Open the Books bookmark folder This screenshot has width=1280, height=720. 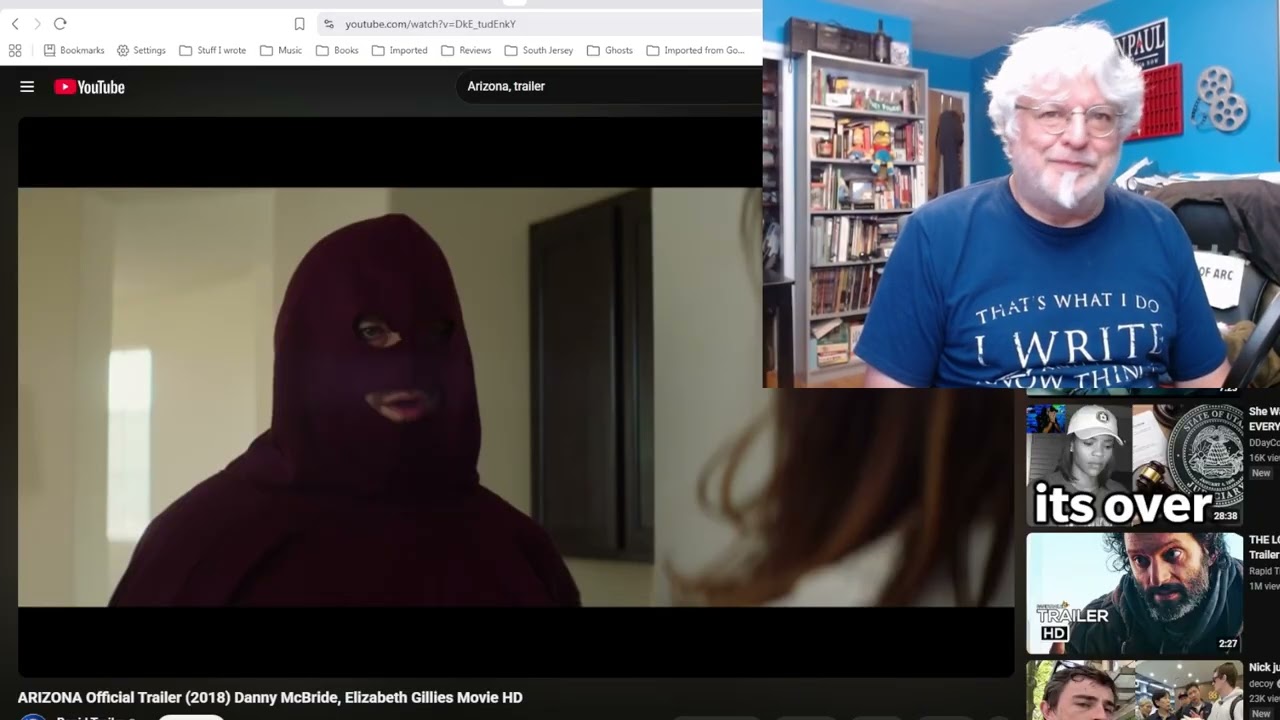[x=337, y=50]
